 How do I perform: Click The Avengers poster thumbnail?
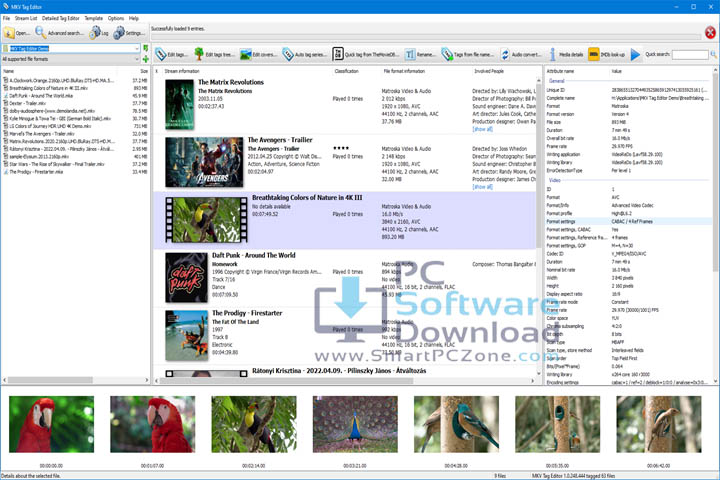point(204,162)
